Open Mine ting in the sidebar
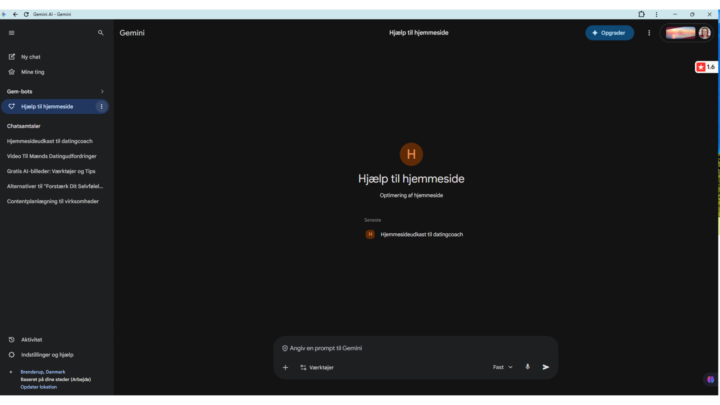Screen dimensions: 720x405 [32, 72]
